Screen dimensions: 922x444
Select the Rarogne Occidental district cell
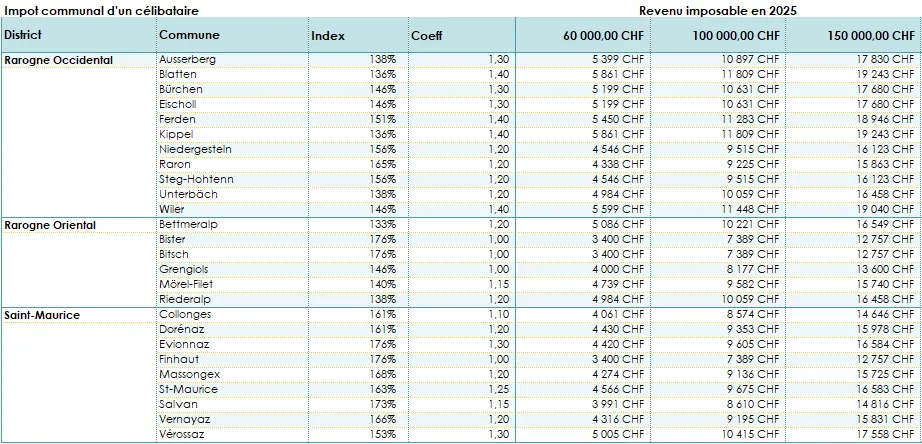58,60
